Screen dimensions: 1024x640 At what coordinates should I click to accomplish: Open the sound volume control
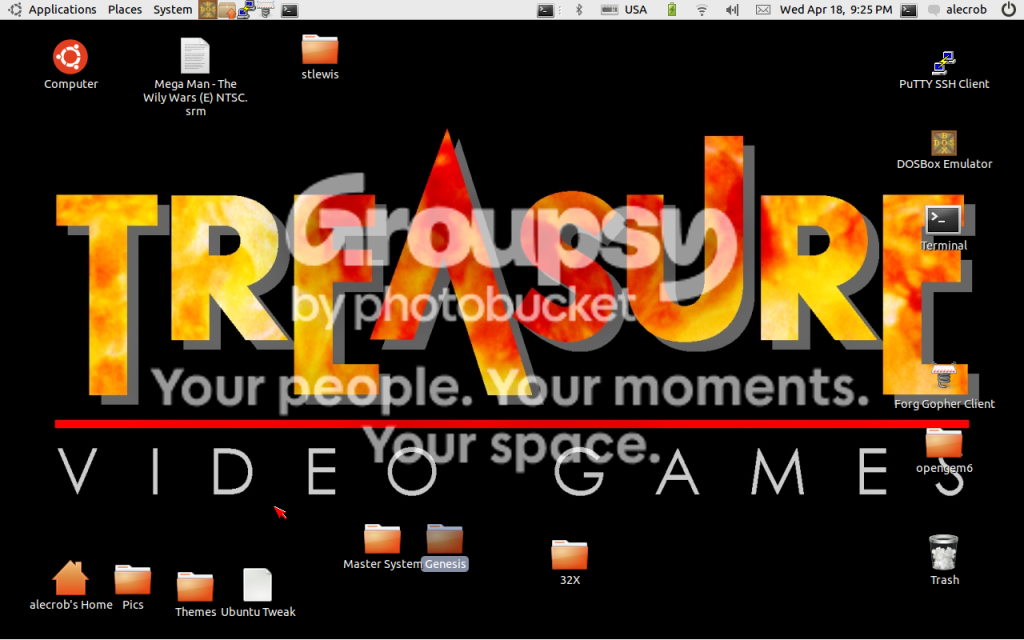[732, 10]
